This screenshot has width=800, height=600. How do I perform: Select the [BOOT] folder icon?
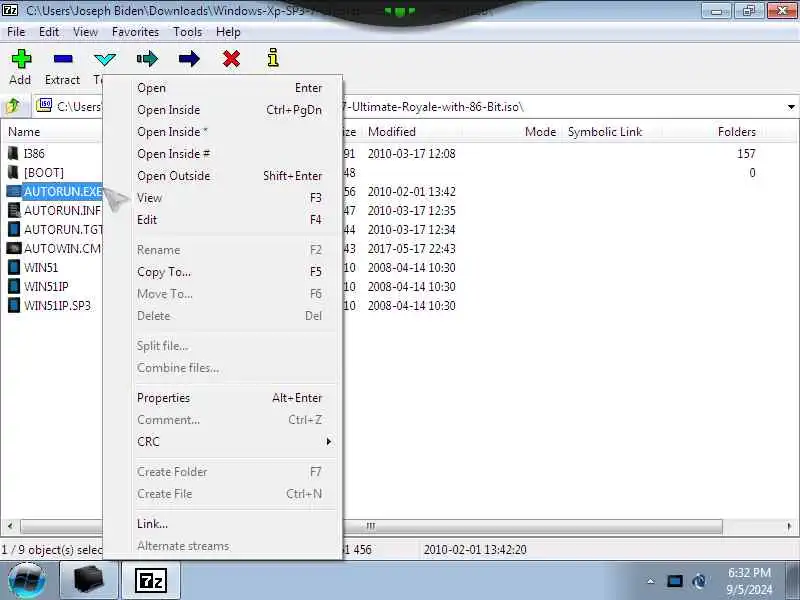pos(14,172)
